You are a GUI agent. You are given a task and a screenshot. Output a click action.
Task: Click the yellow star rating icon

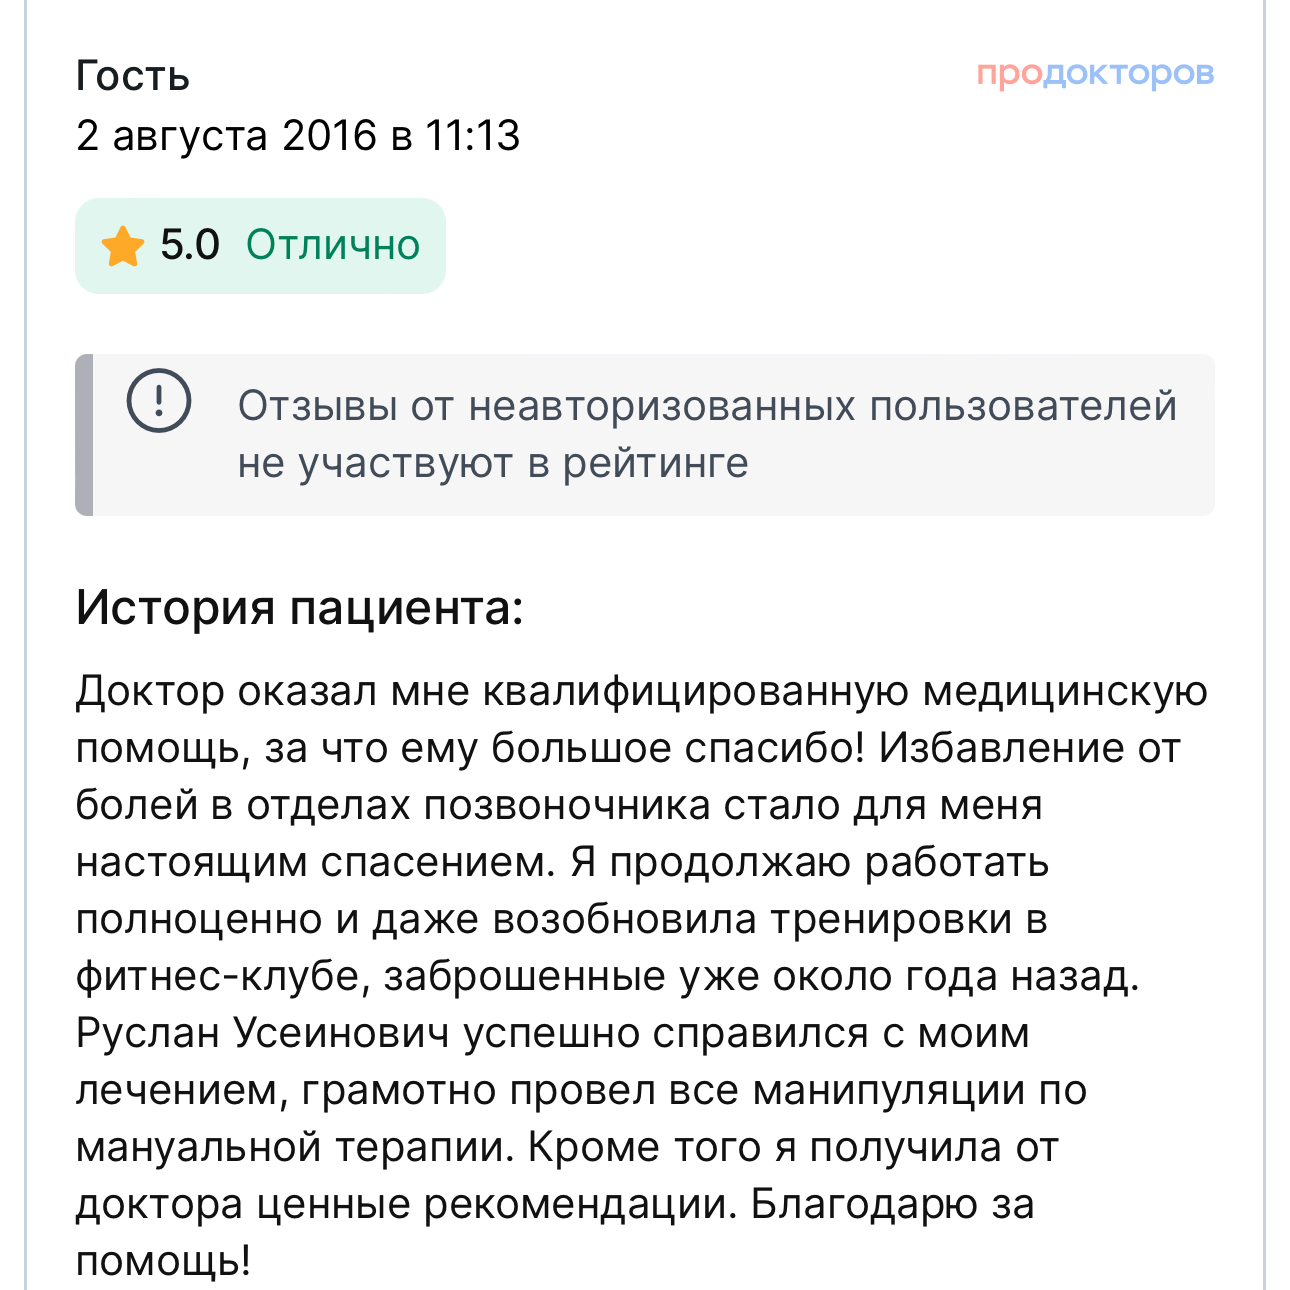point(123,246)
